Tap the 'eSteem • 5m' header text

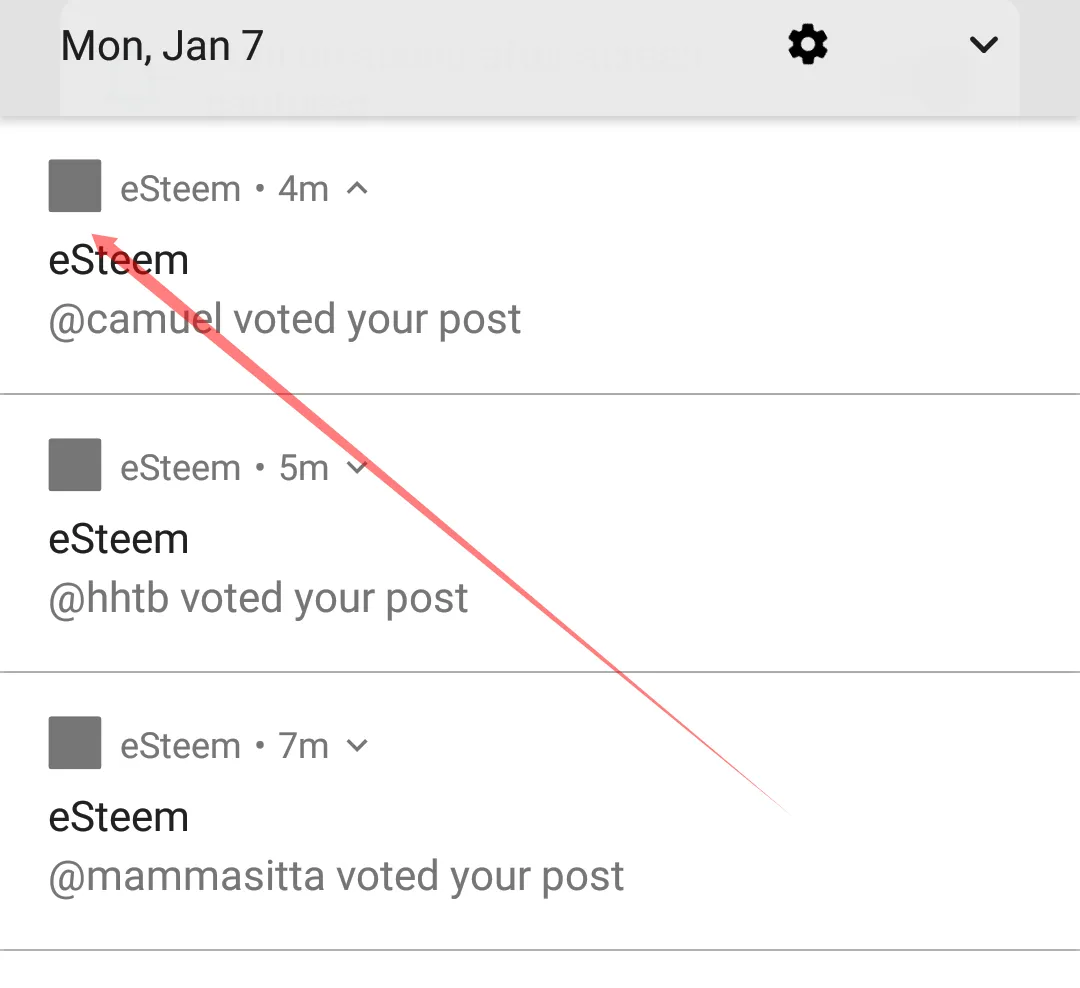[x=225, y=468]
